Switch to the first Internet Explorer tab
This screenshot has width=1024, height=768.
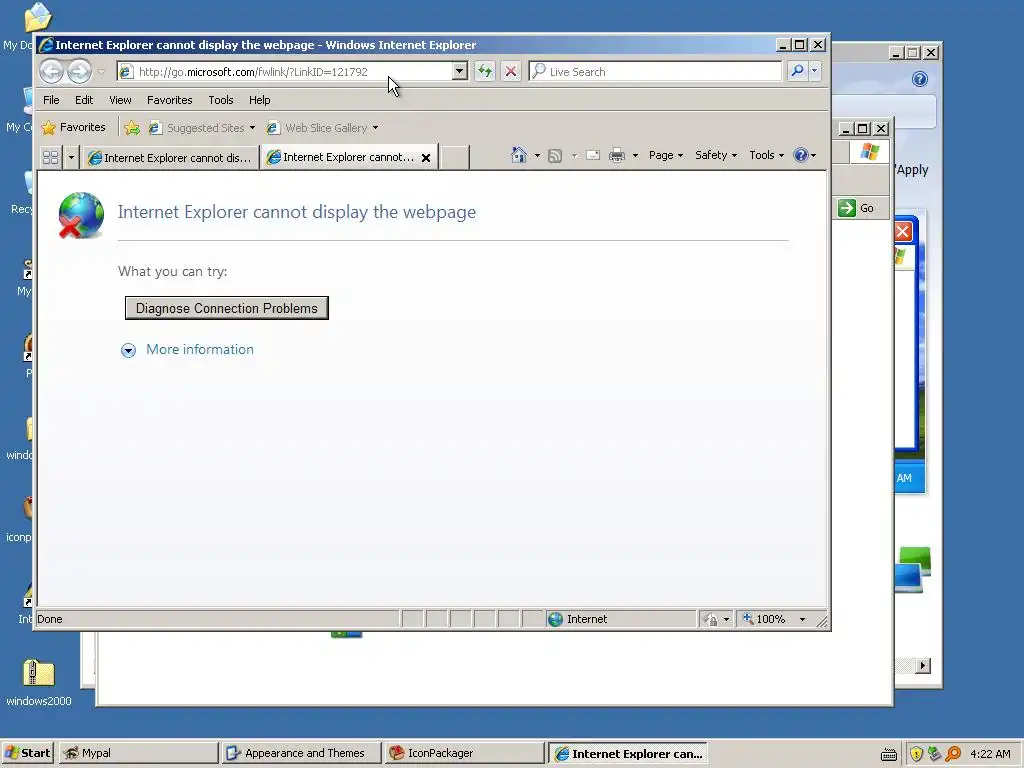(170, 158)
